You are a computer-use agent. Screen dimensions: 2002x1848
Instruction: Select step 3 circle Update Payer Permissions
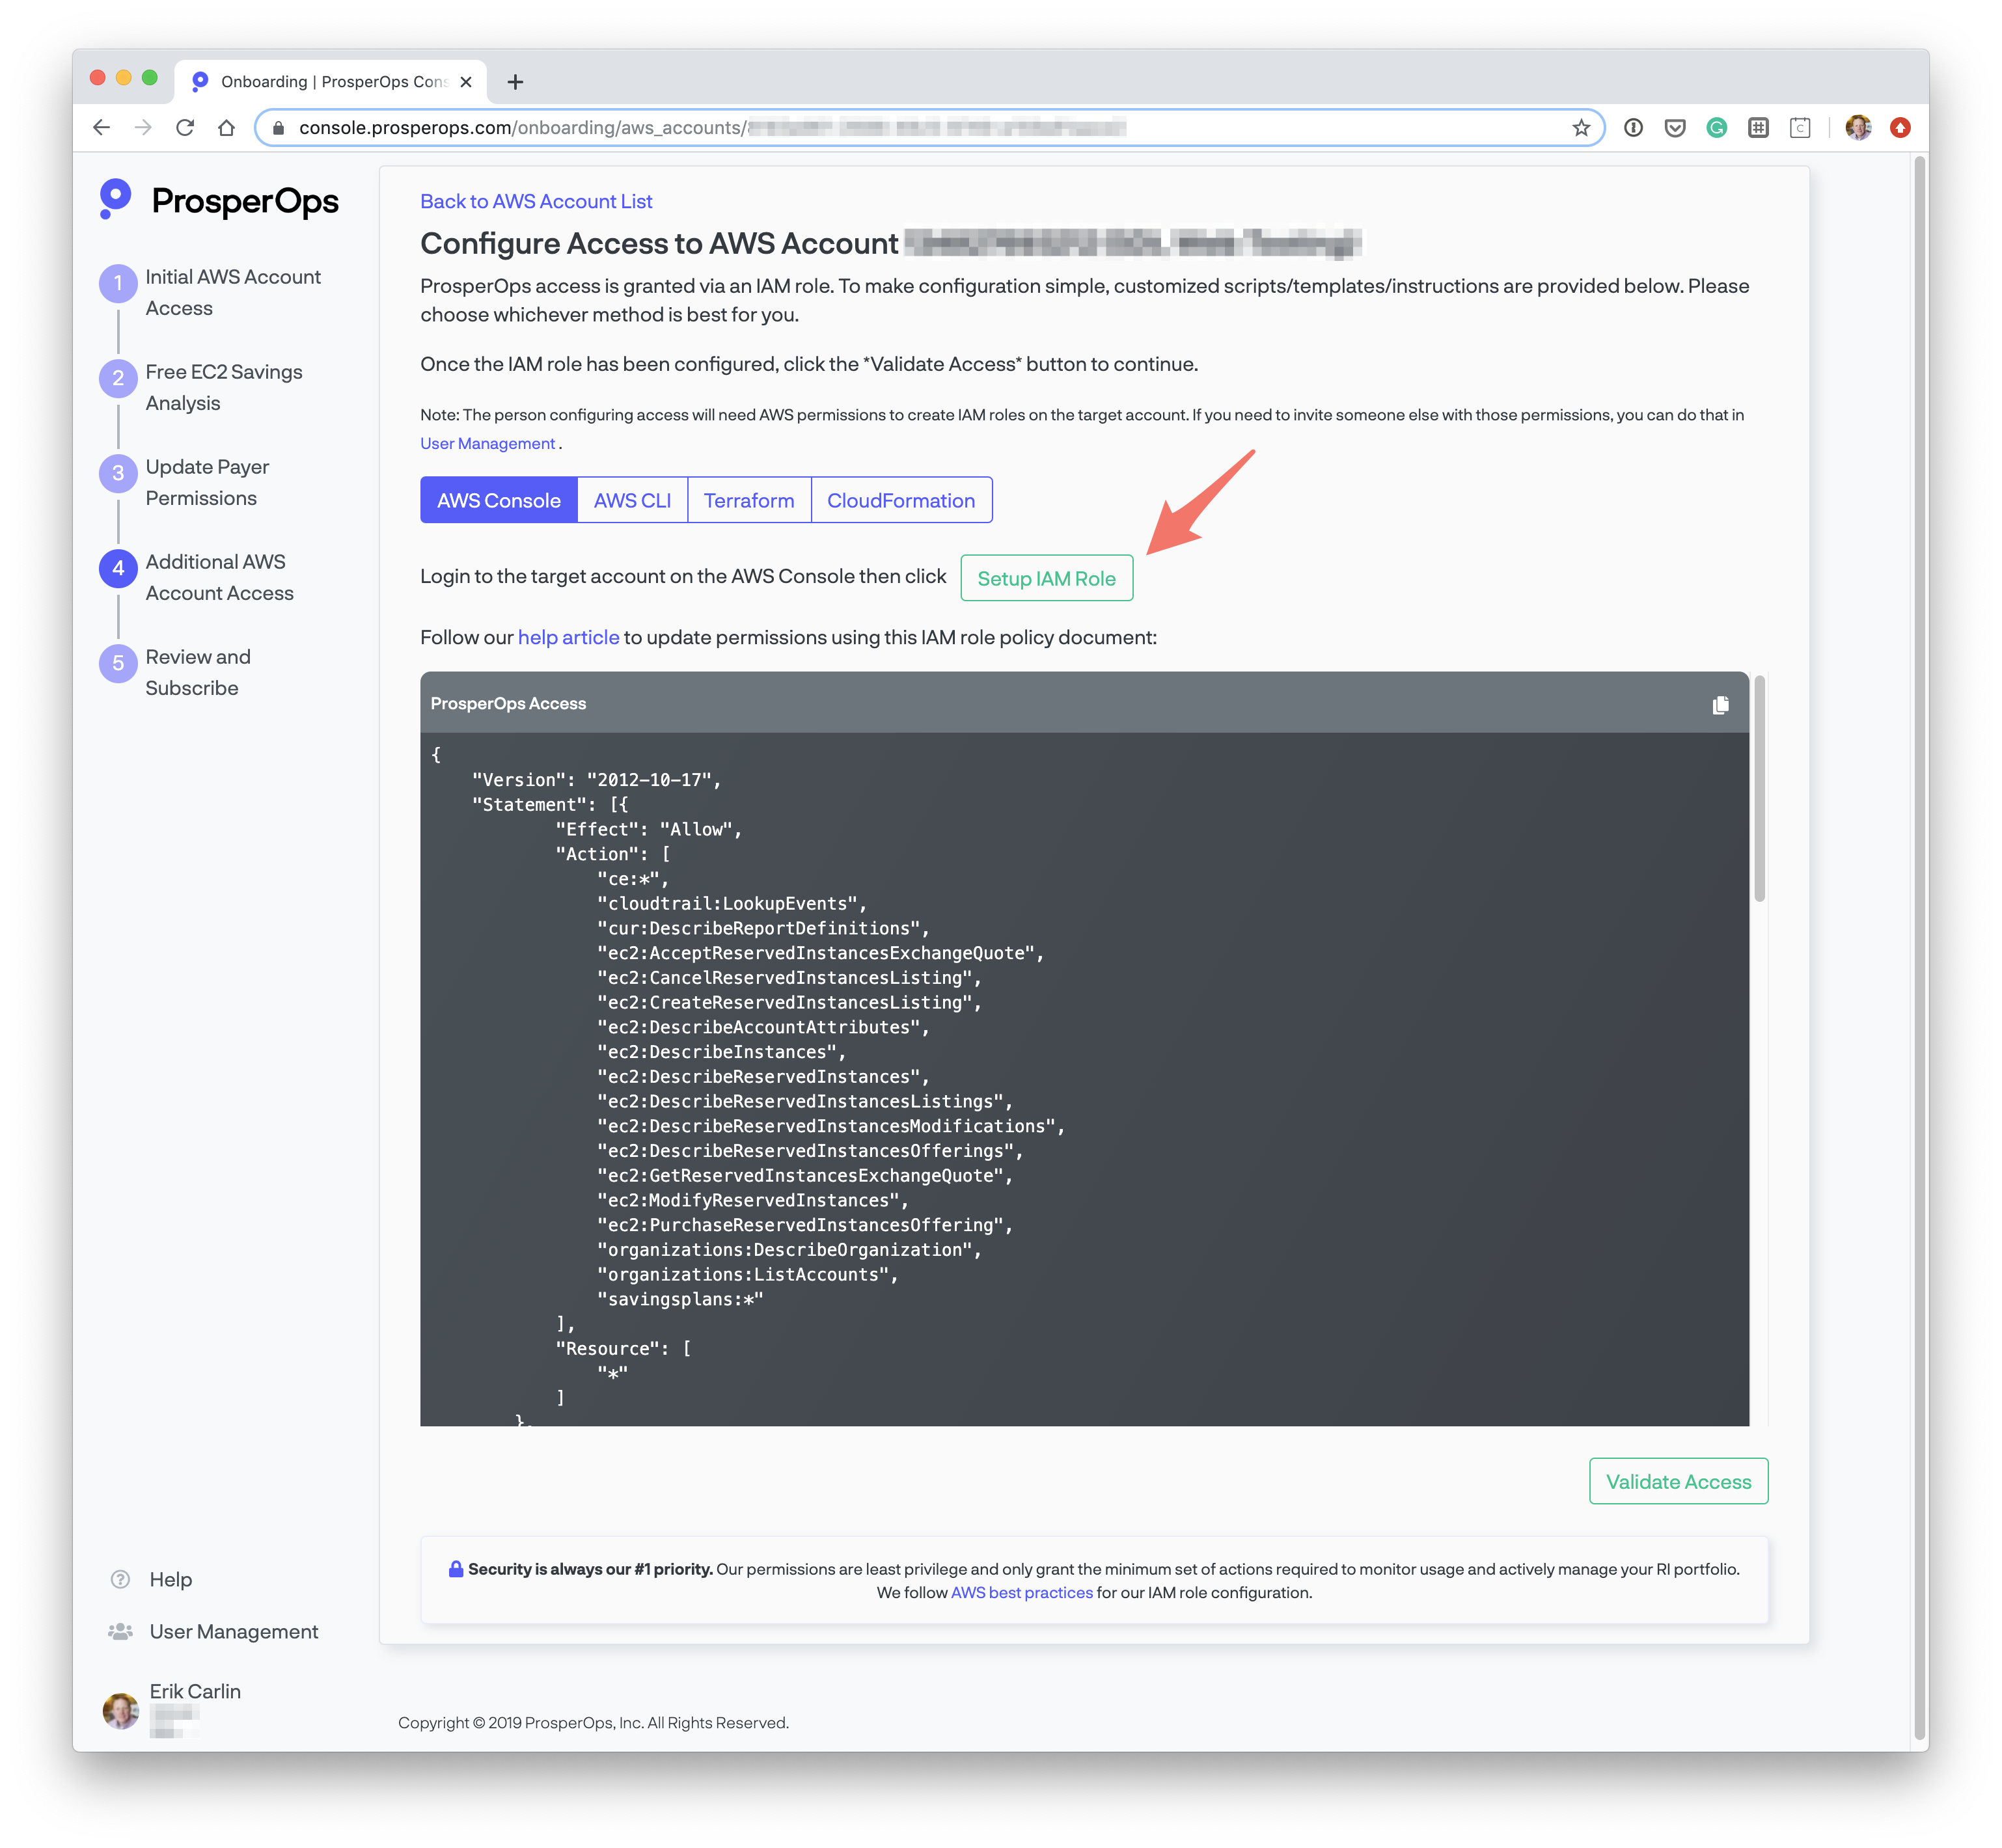click(x=118, y=473)
